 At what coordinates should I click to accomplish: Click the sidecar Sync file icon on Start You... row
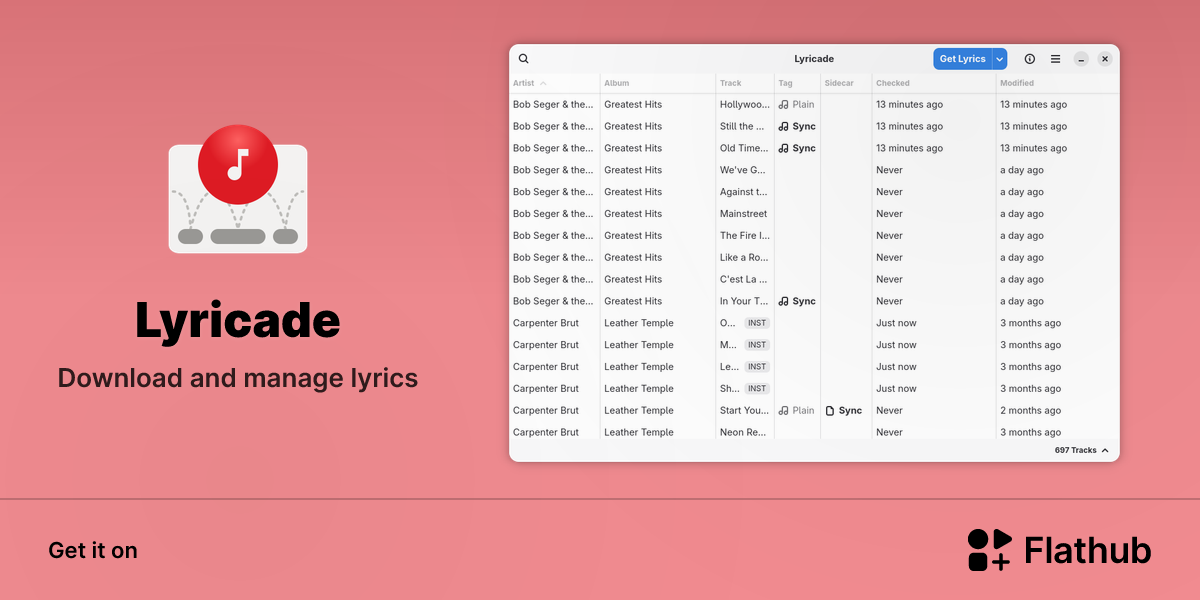coord(830,410)
